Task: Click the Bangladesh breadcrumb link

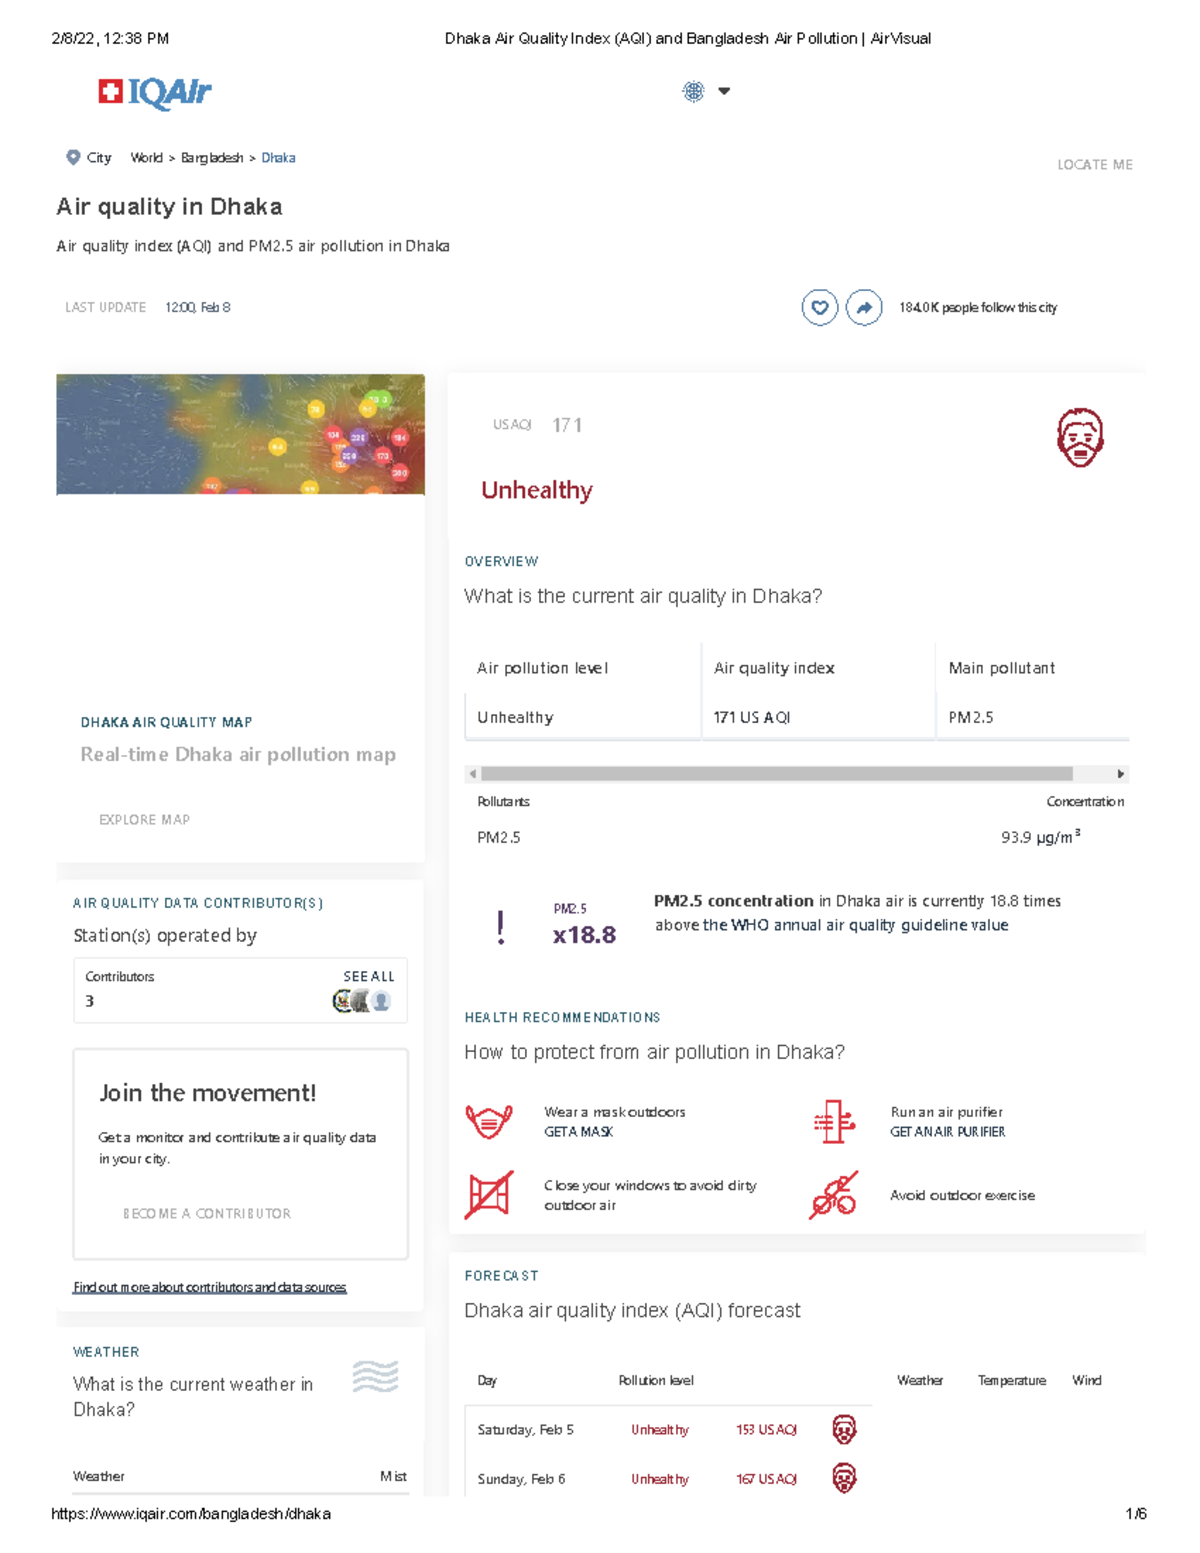Action: tap(212, 158)
